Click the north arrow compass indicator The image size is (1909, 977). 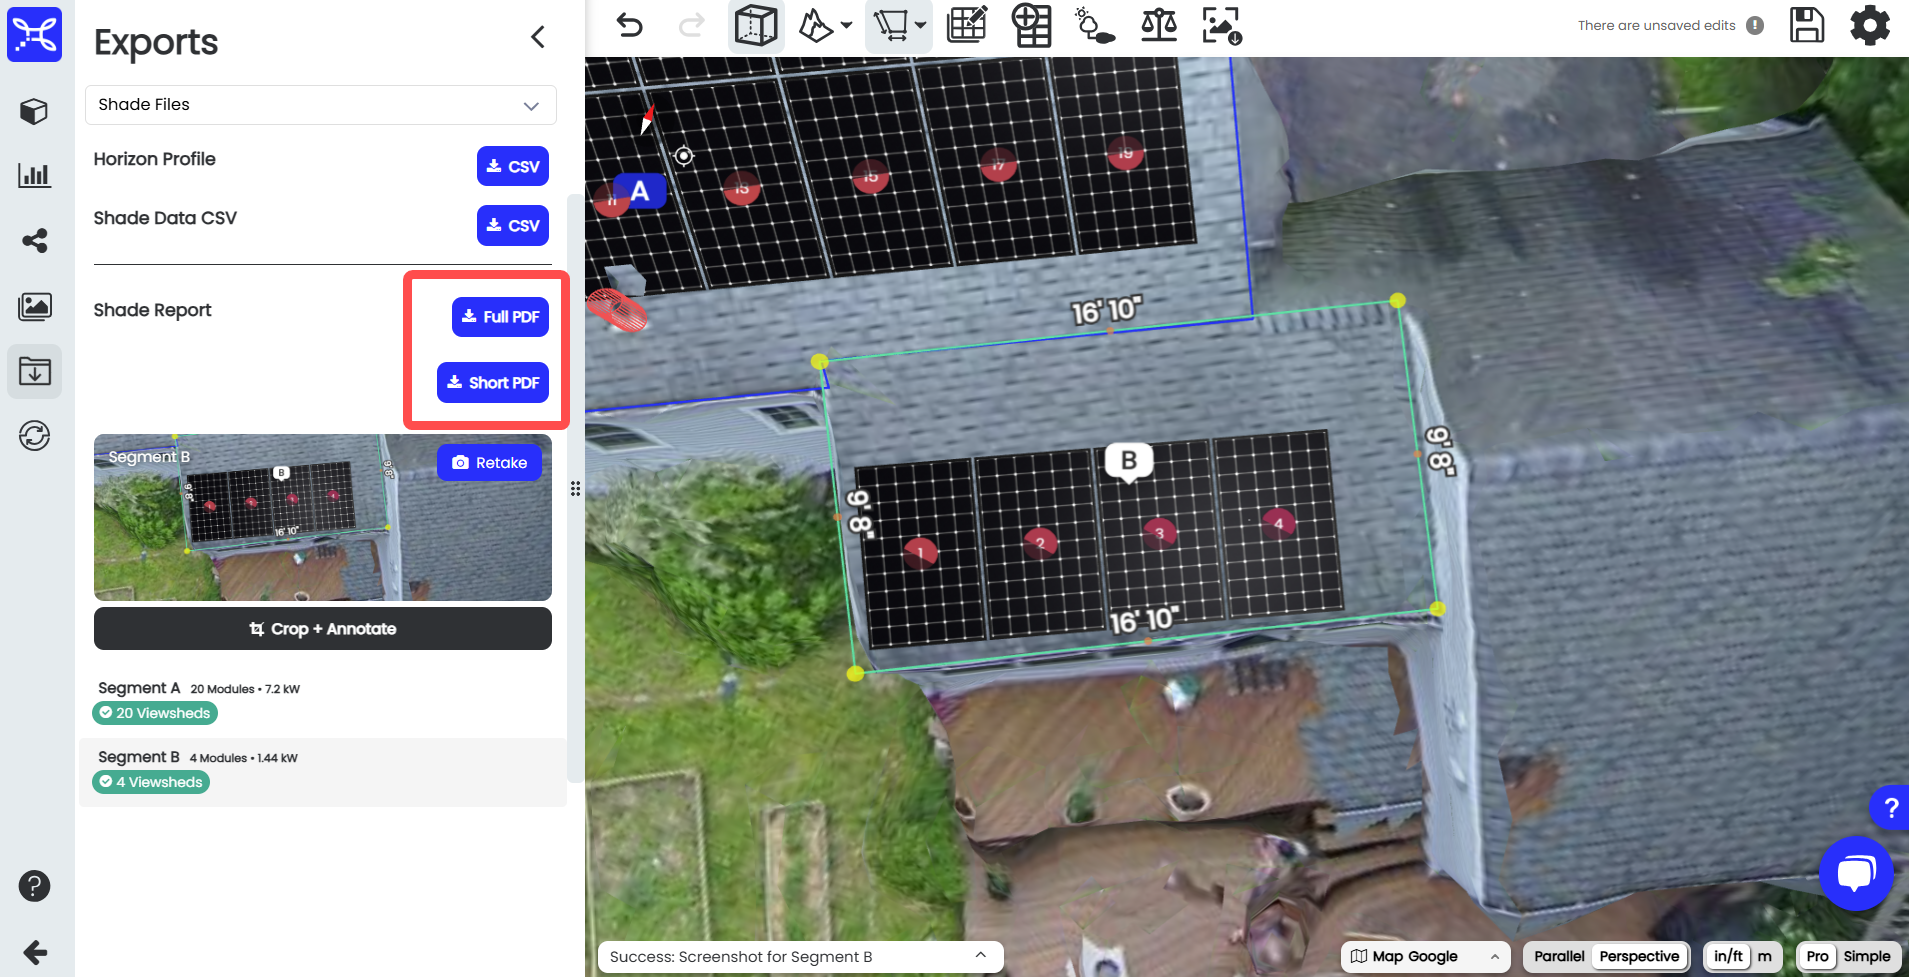(x=647, y=119)
